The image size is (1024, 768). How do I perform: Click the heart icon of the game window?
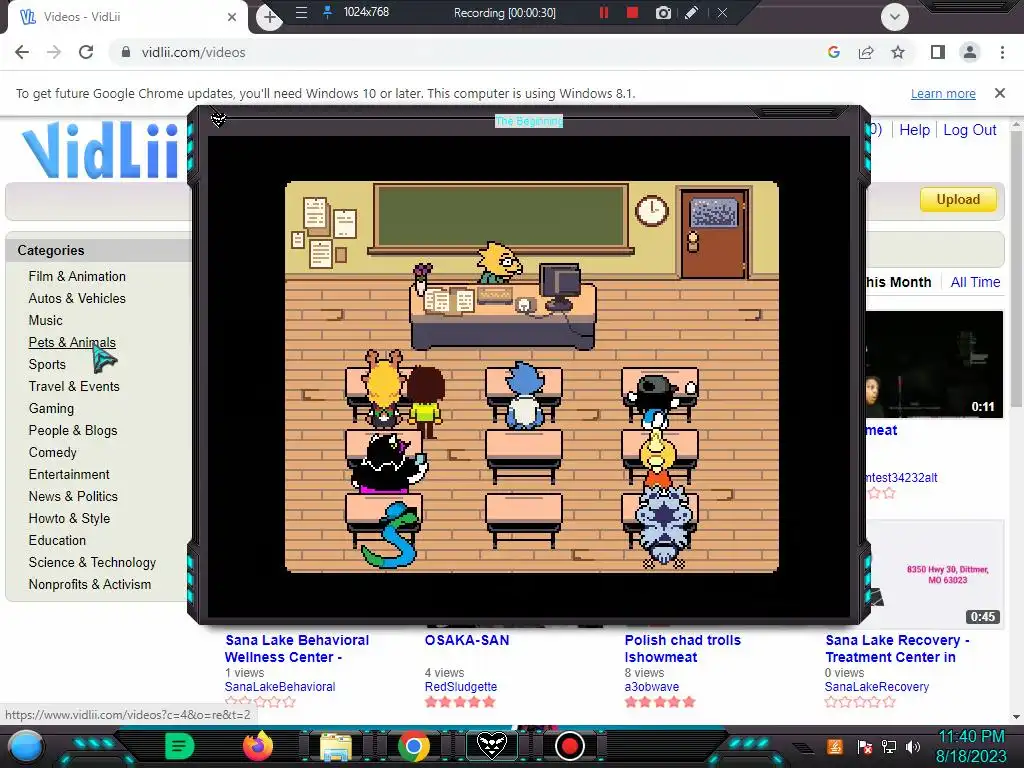point(218,120)
